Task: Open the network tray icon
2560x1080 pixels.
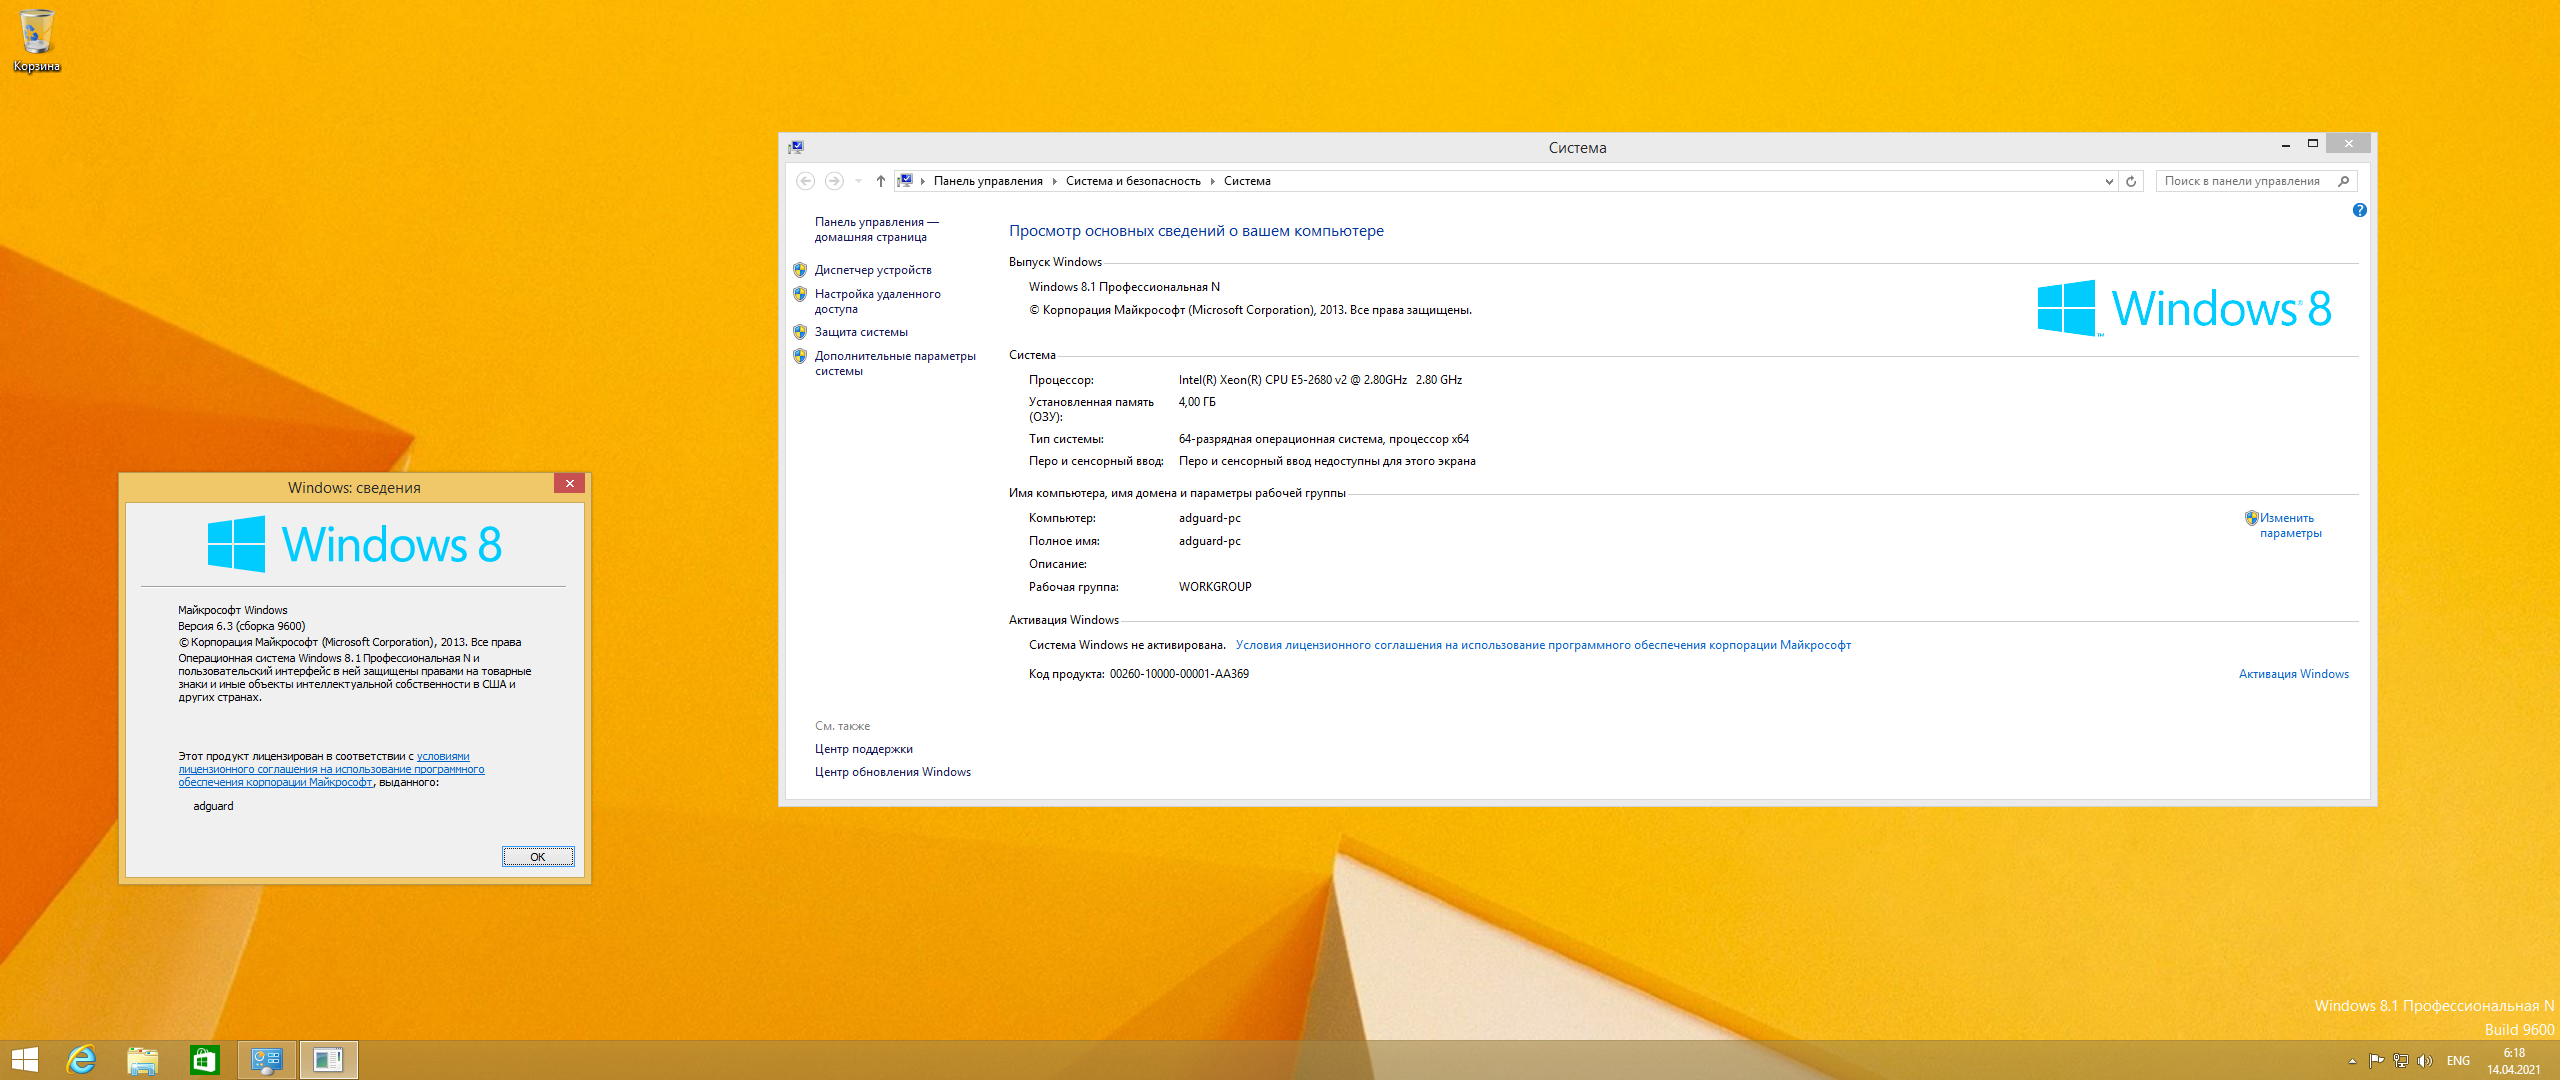Action: [x=2401, y=1061]
